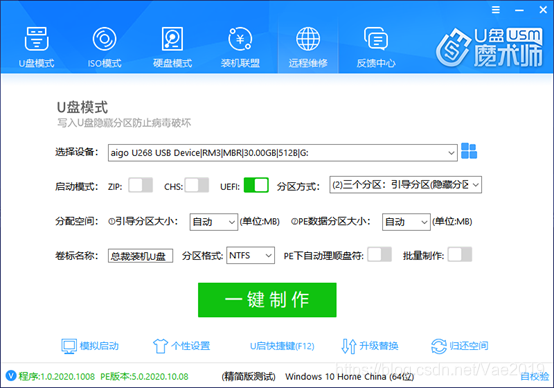
Task: Select the 硬盘模式 hard disk icon
Action: [172, 39]
